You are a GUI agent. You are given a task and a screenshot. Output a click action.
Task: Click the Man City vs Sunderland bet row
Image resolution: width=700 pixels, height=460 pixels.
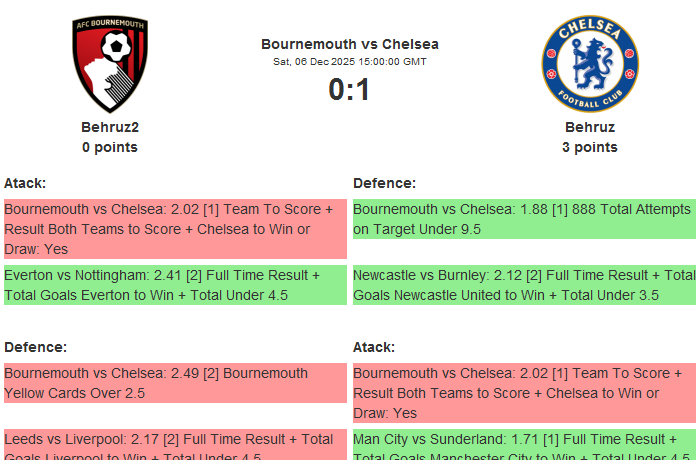click(524, 446)
